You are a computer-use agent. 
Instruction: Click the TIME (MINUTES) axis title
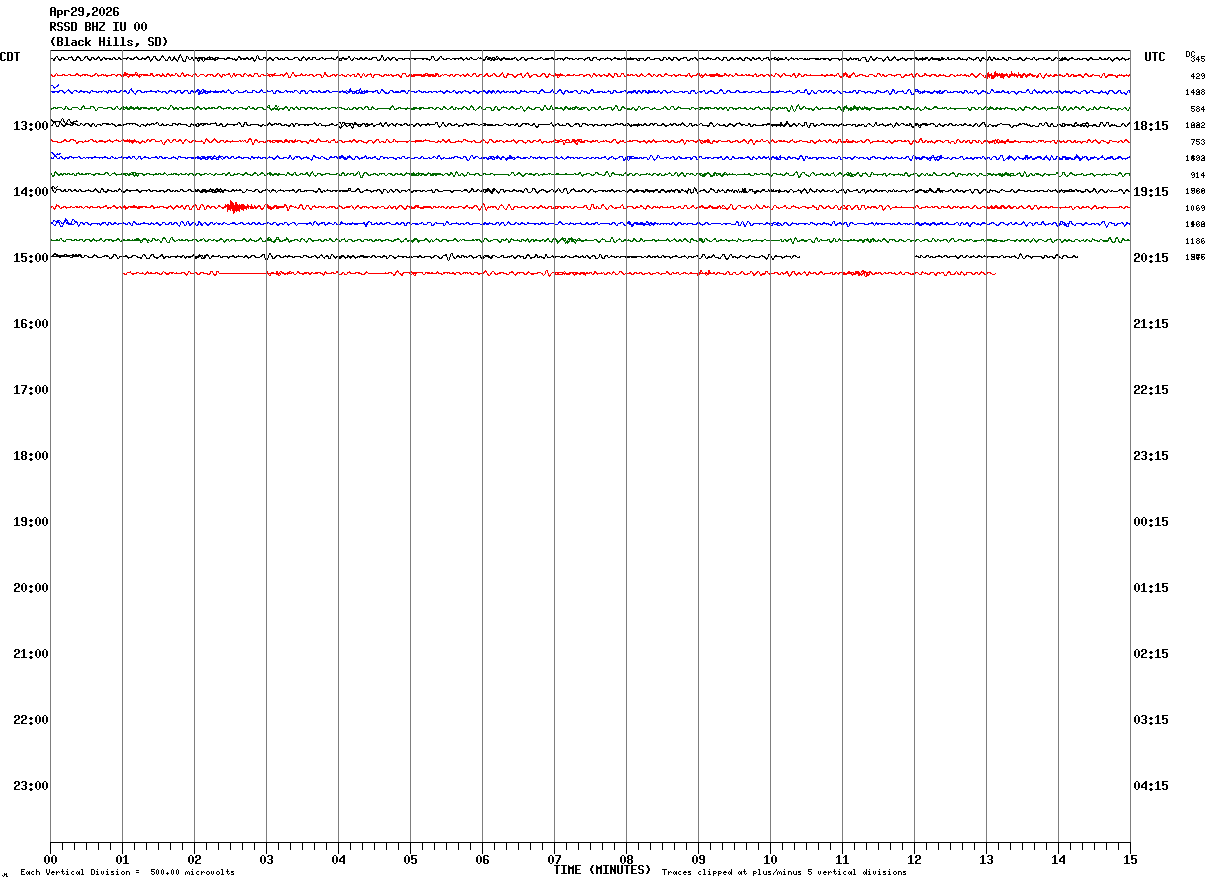point(602,870)
